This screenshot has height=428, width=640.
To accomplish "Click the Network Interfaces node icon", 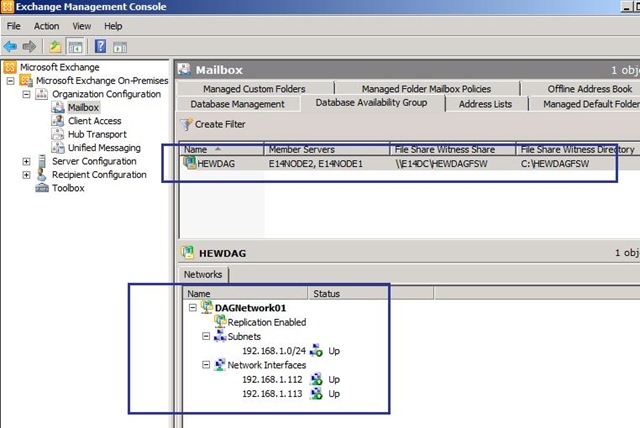I will [220, 364].
